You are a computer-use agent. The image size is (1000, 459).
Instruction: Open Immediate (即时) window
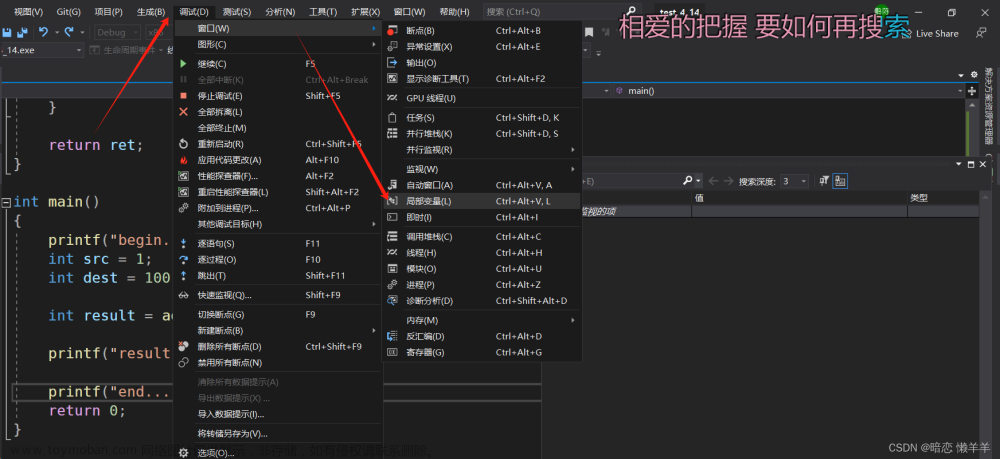click(482, 217)
